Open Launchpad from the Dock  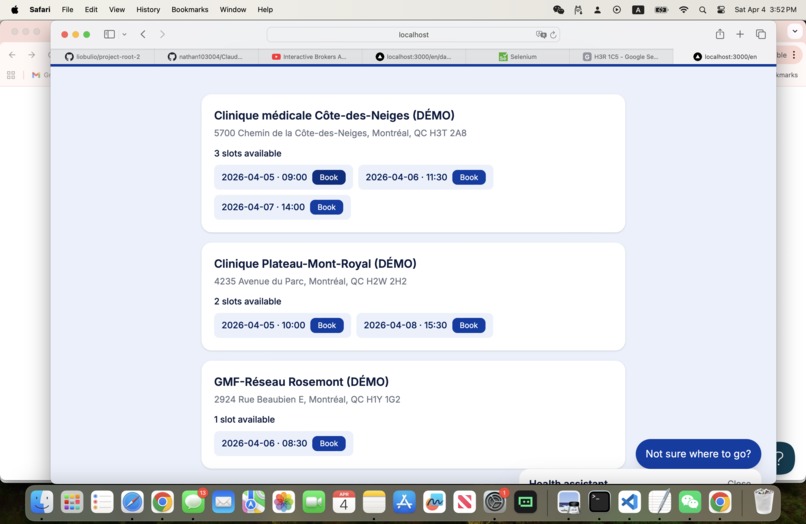coord(72,501)
